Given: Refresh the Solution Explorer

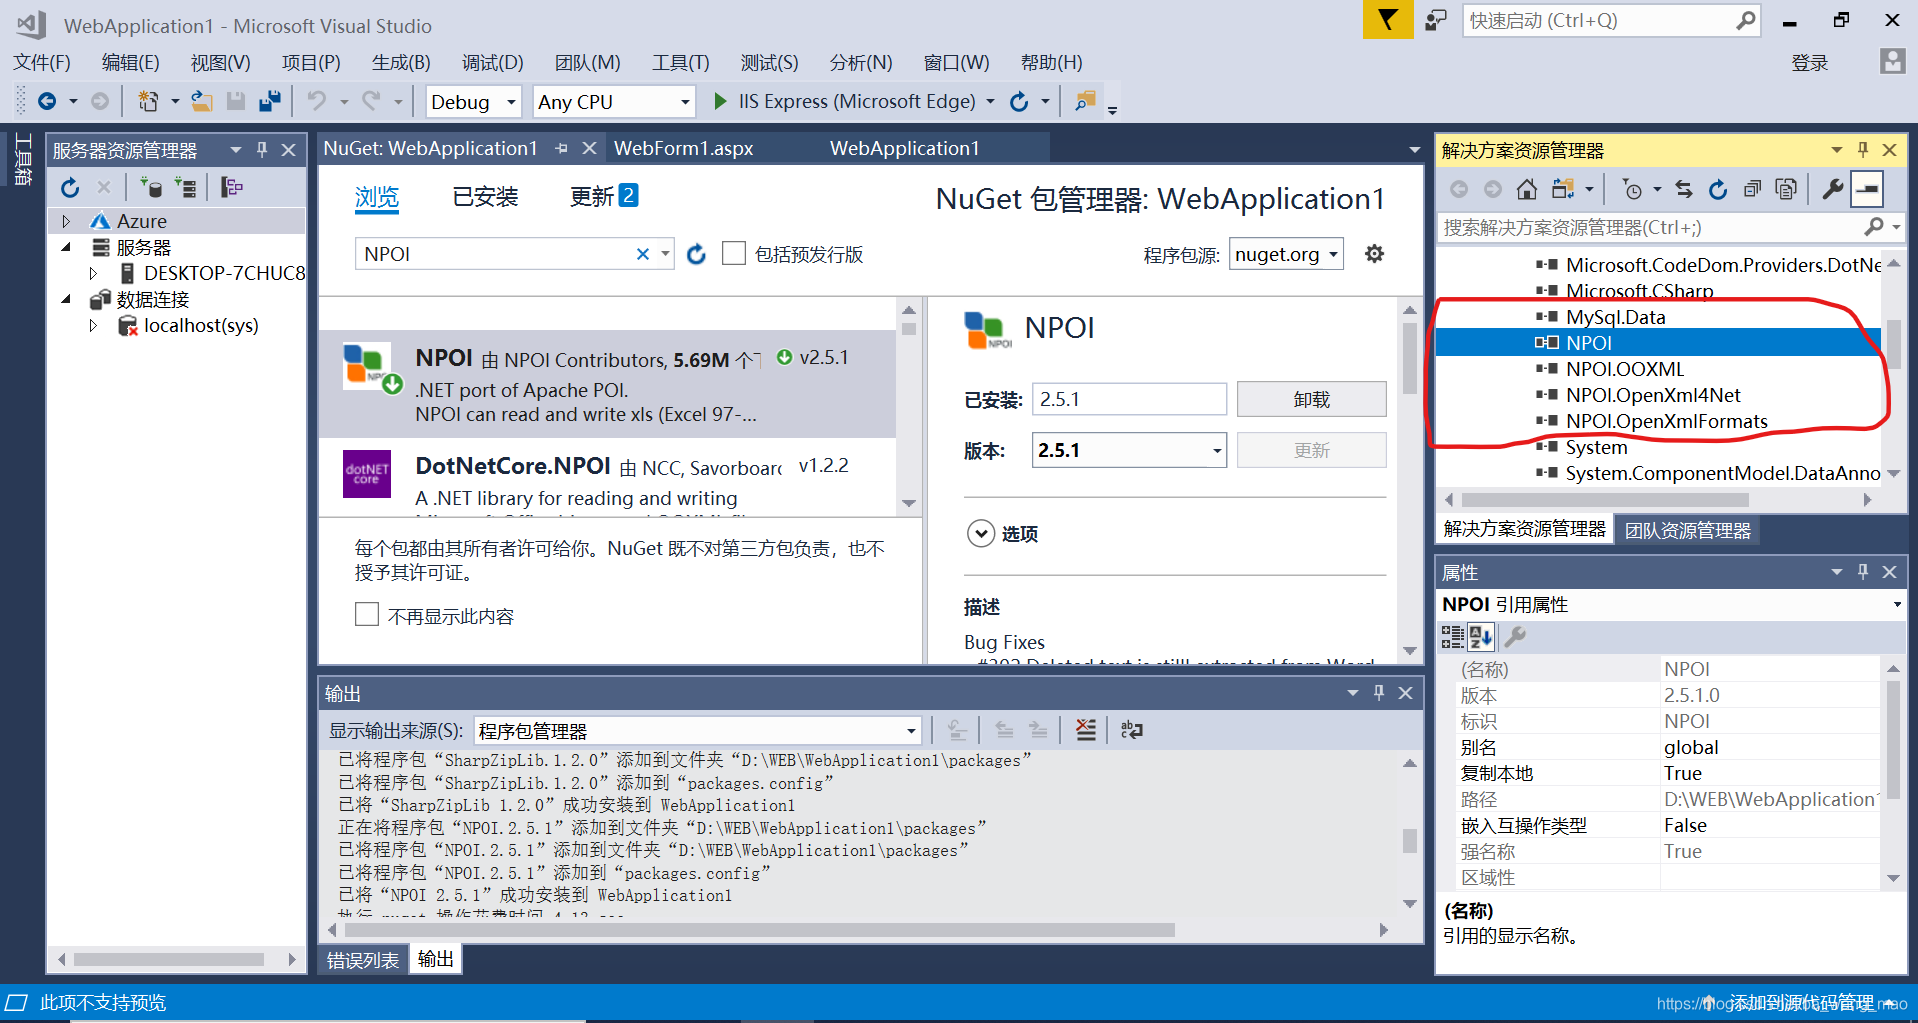Looking at the screenshot, I should point(1718,189).
